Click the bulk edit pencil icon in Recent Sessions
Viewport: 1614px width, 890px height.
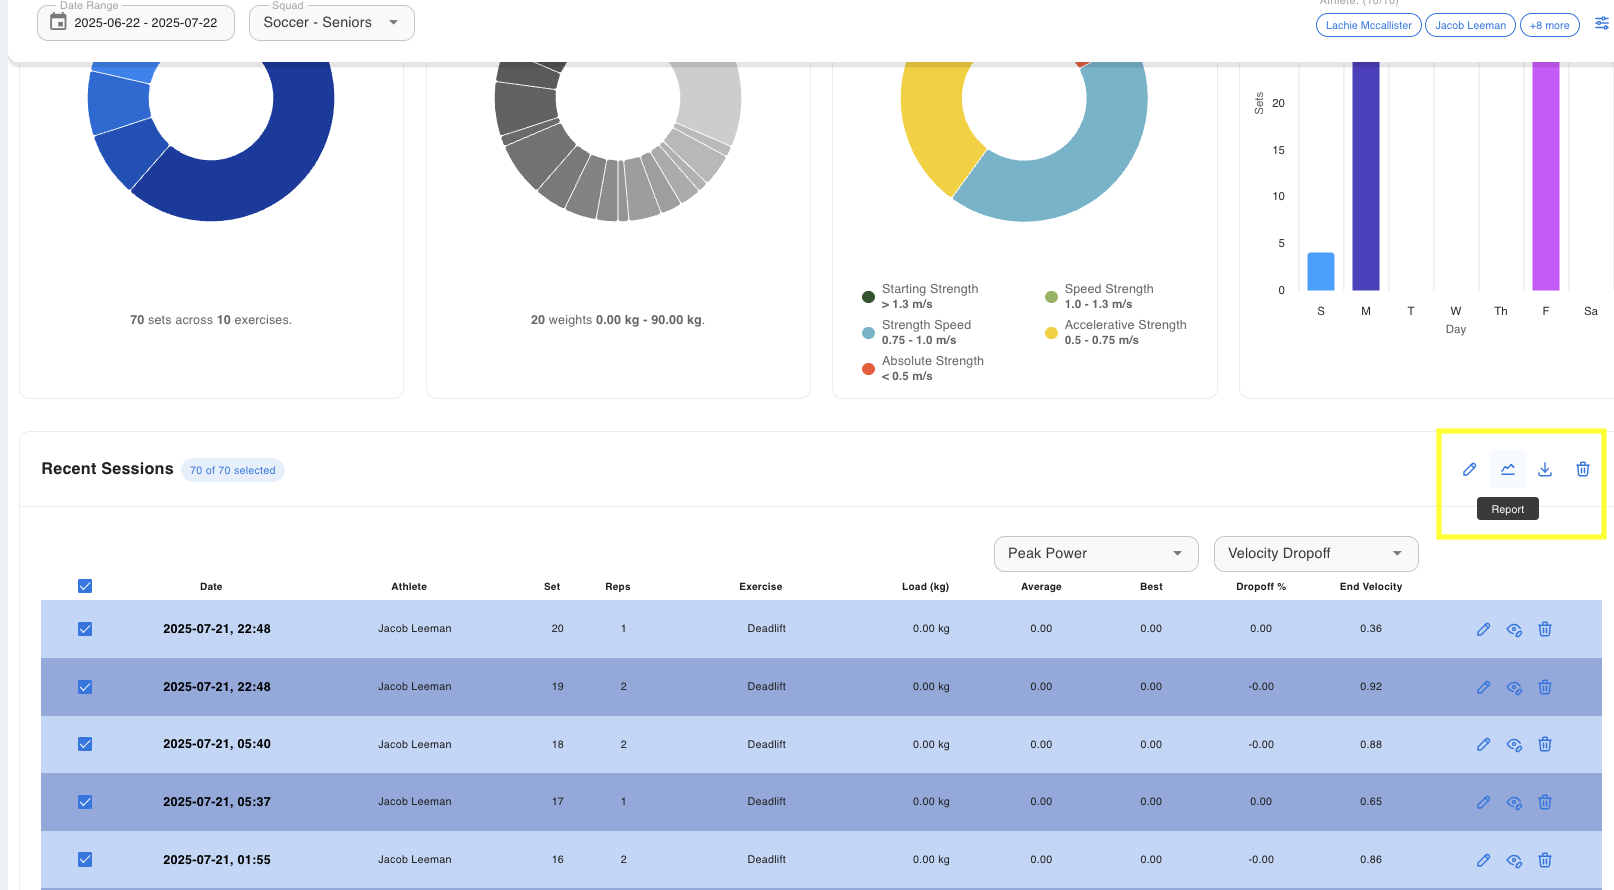[x=1469, y=469]
